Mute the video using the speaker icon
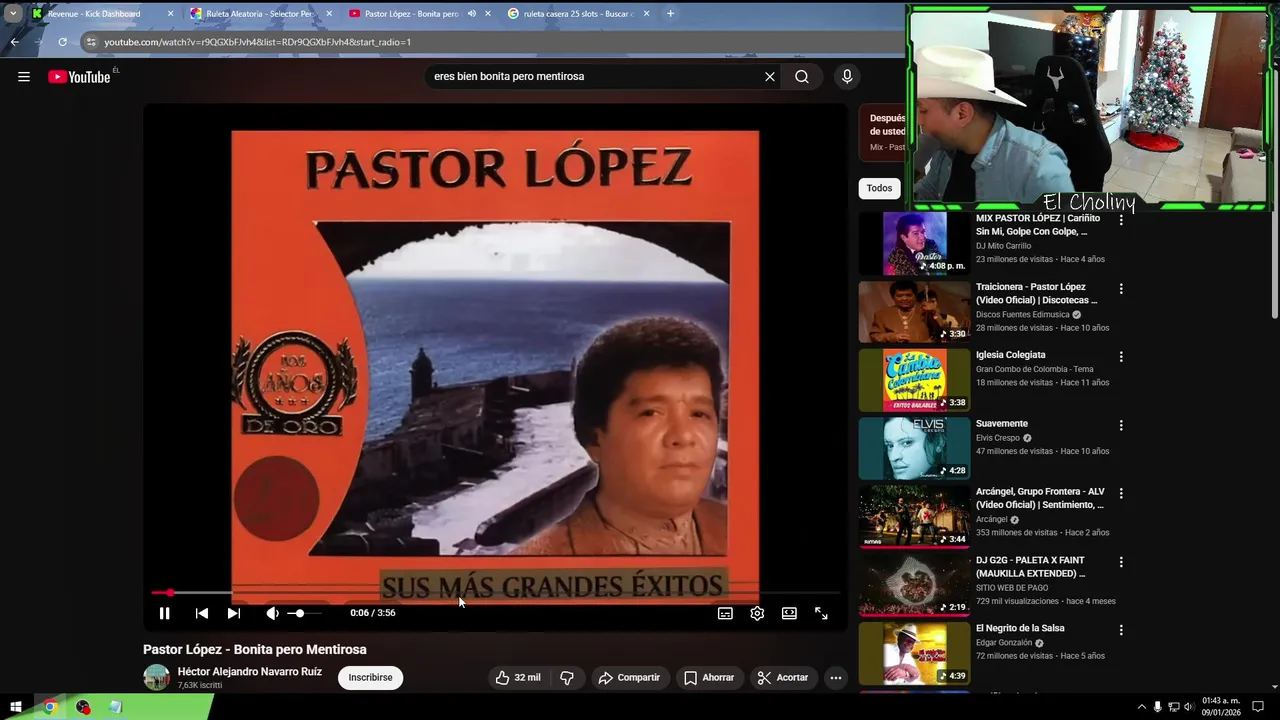 pos(272,613)
